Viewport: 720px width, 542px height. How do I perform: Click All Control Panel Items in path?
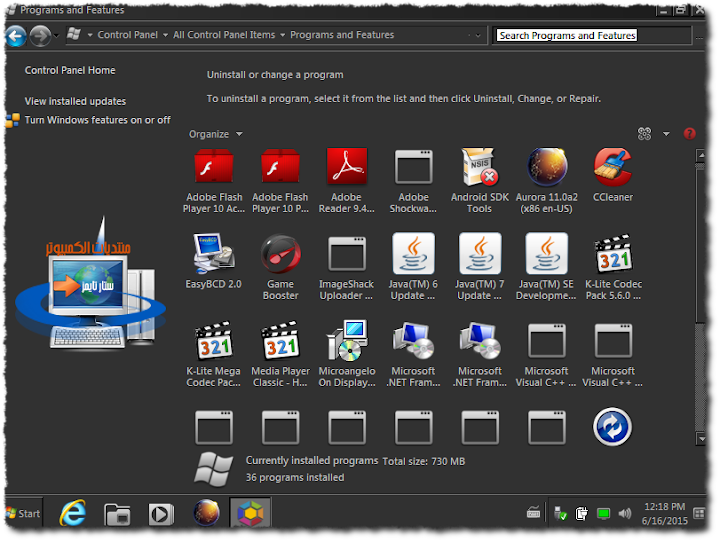point(224,35)
